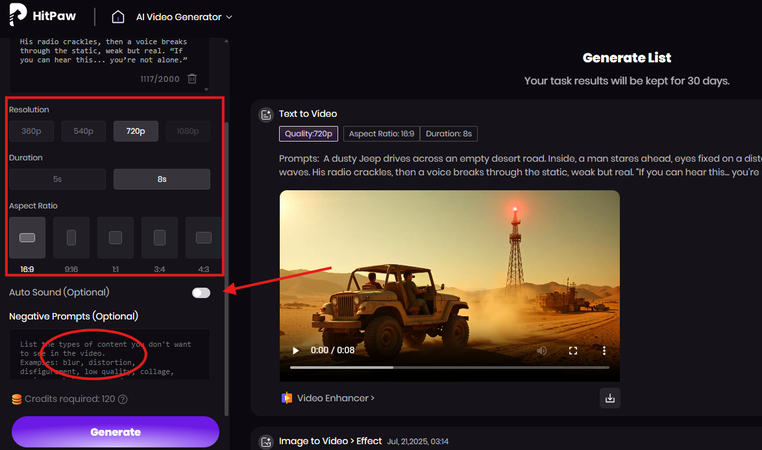Play the generated Jeep video
This screenshot has width=762, height=450.
(x=295, y=350)
